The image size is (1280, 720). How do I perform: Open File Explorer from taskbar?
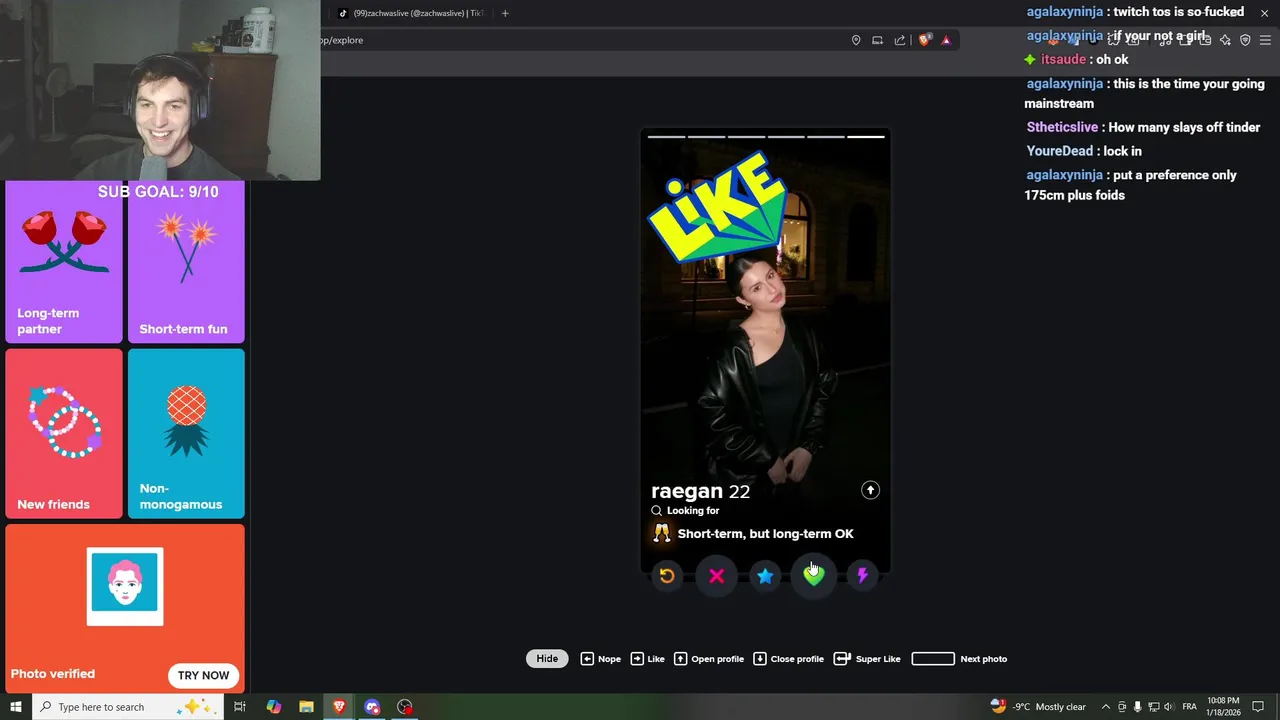[307, 707]
